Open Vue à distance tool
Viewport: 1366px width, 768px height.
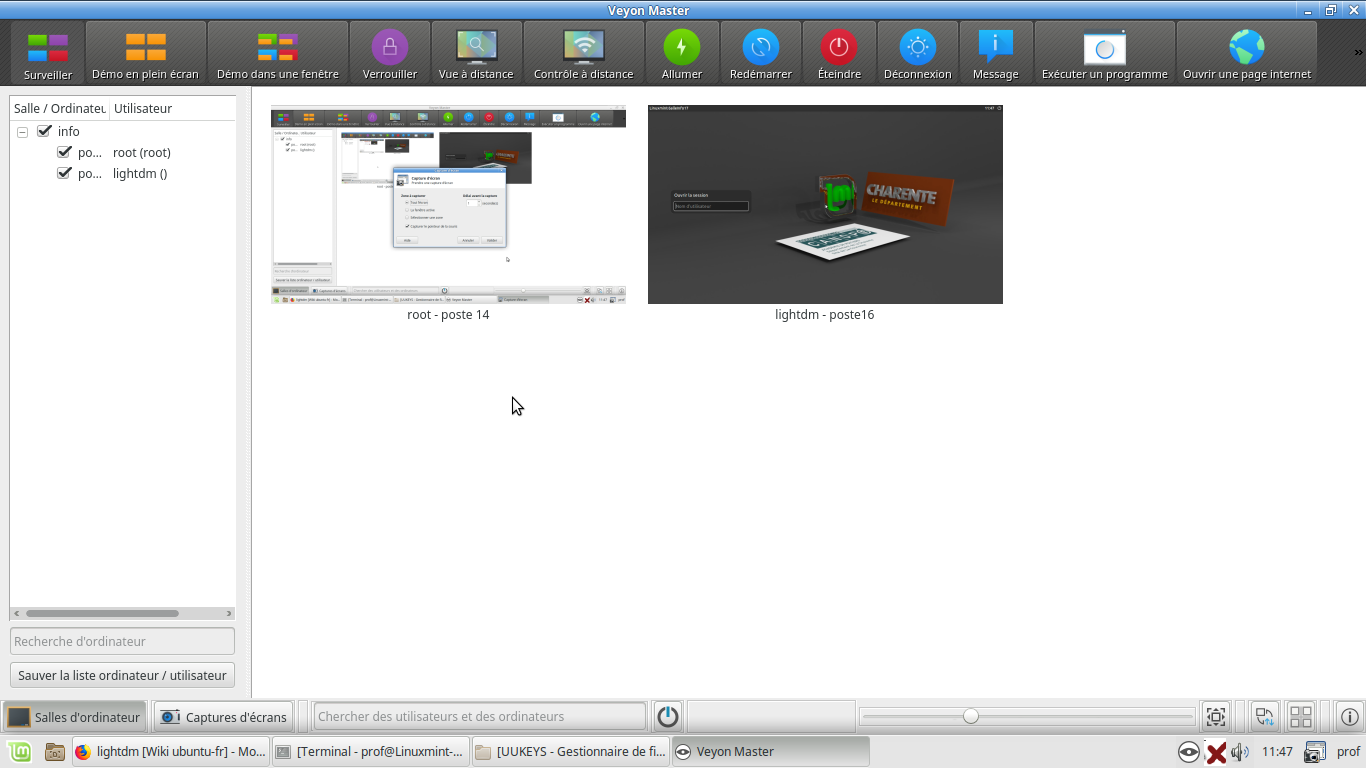tap(475, 52)
